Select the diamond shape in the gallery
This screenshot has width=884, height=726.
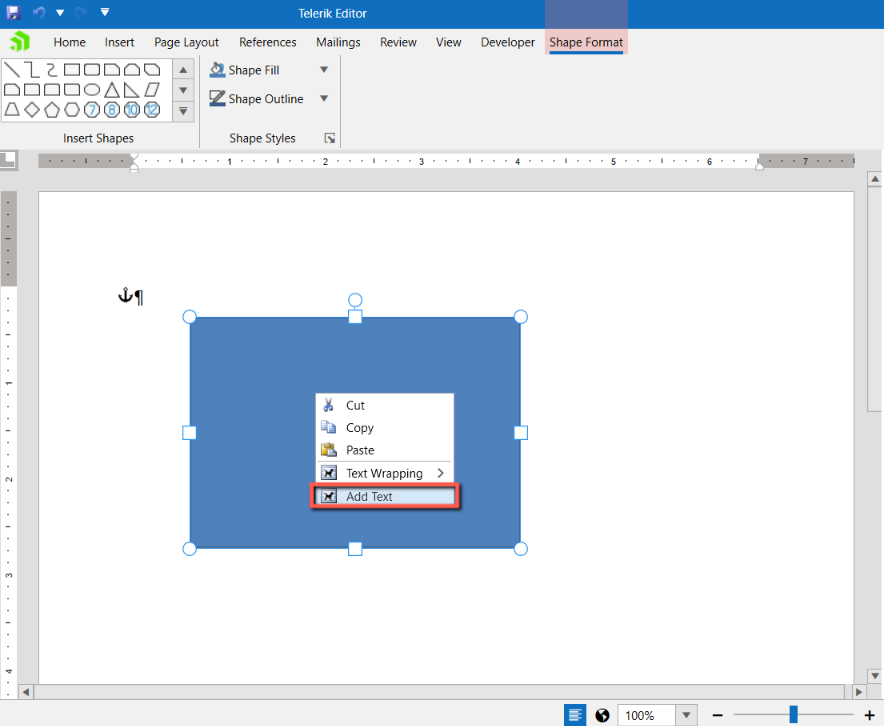coord(32,110)
